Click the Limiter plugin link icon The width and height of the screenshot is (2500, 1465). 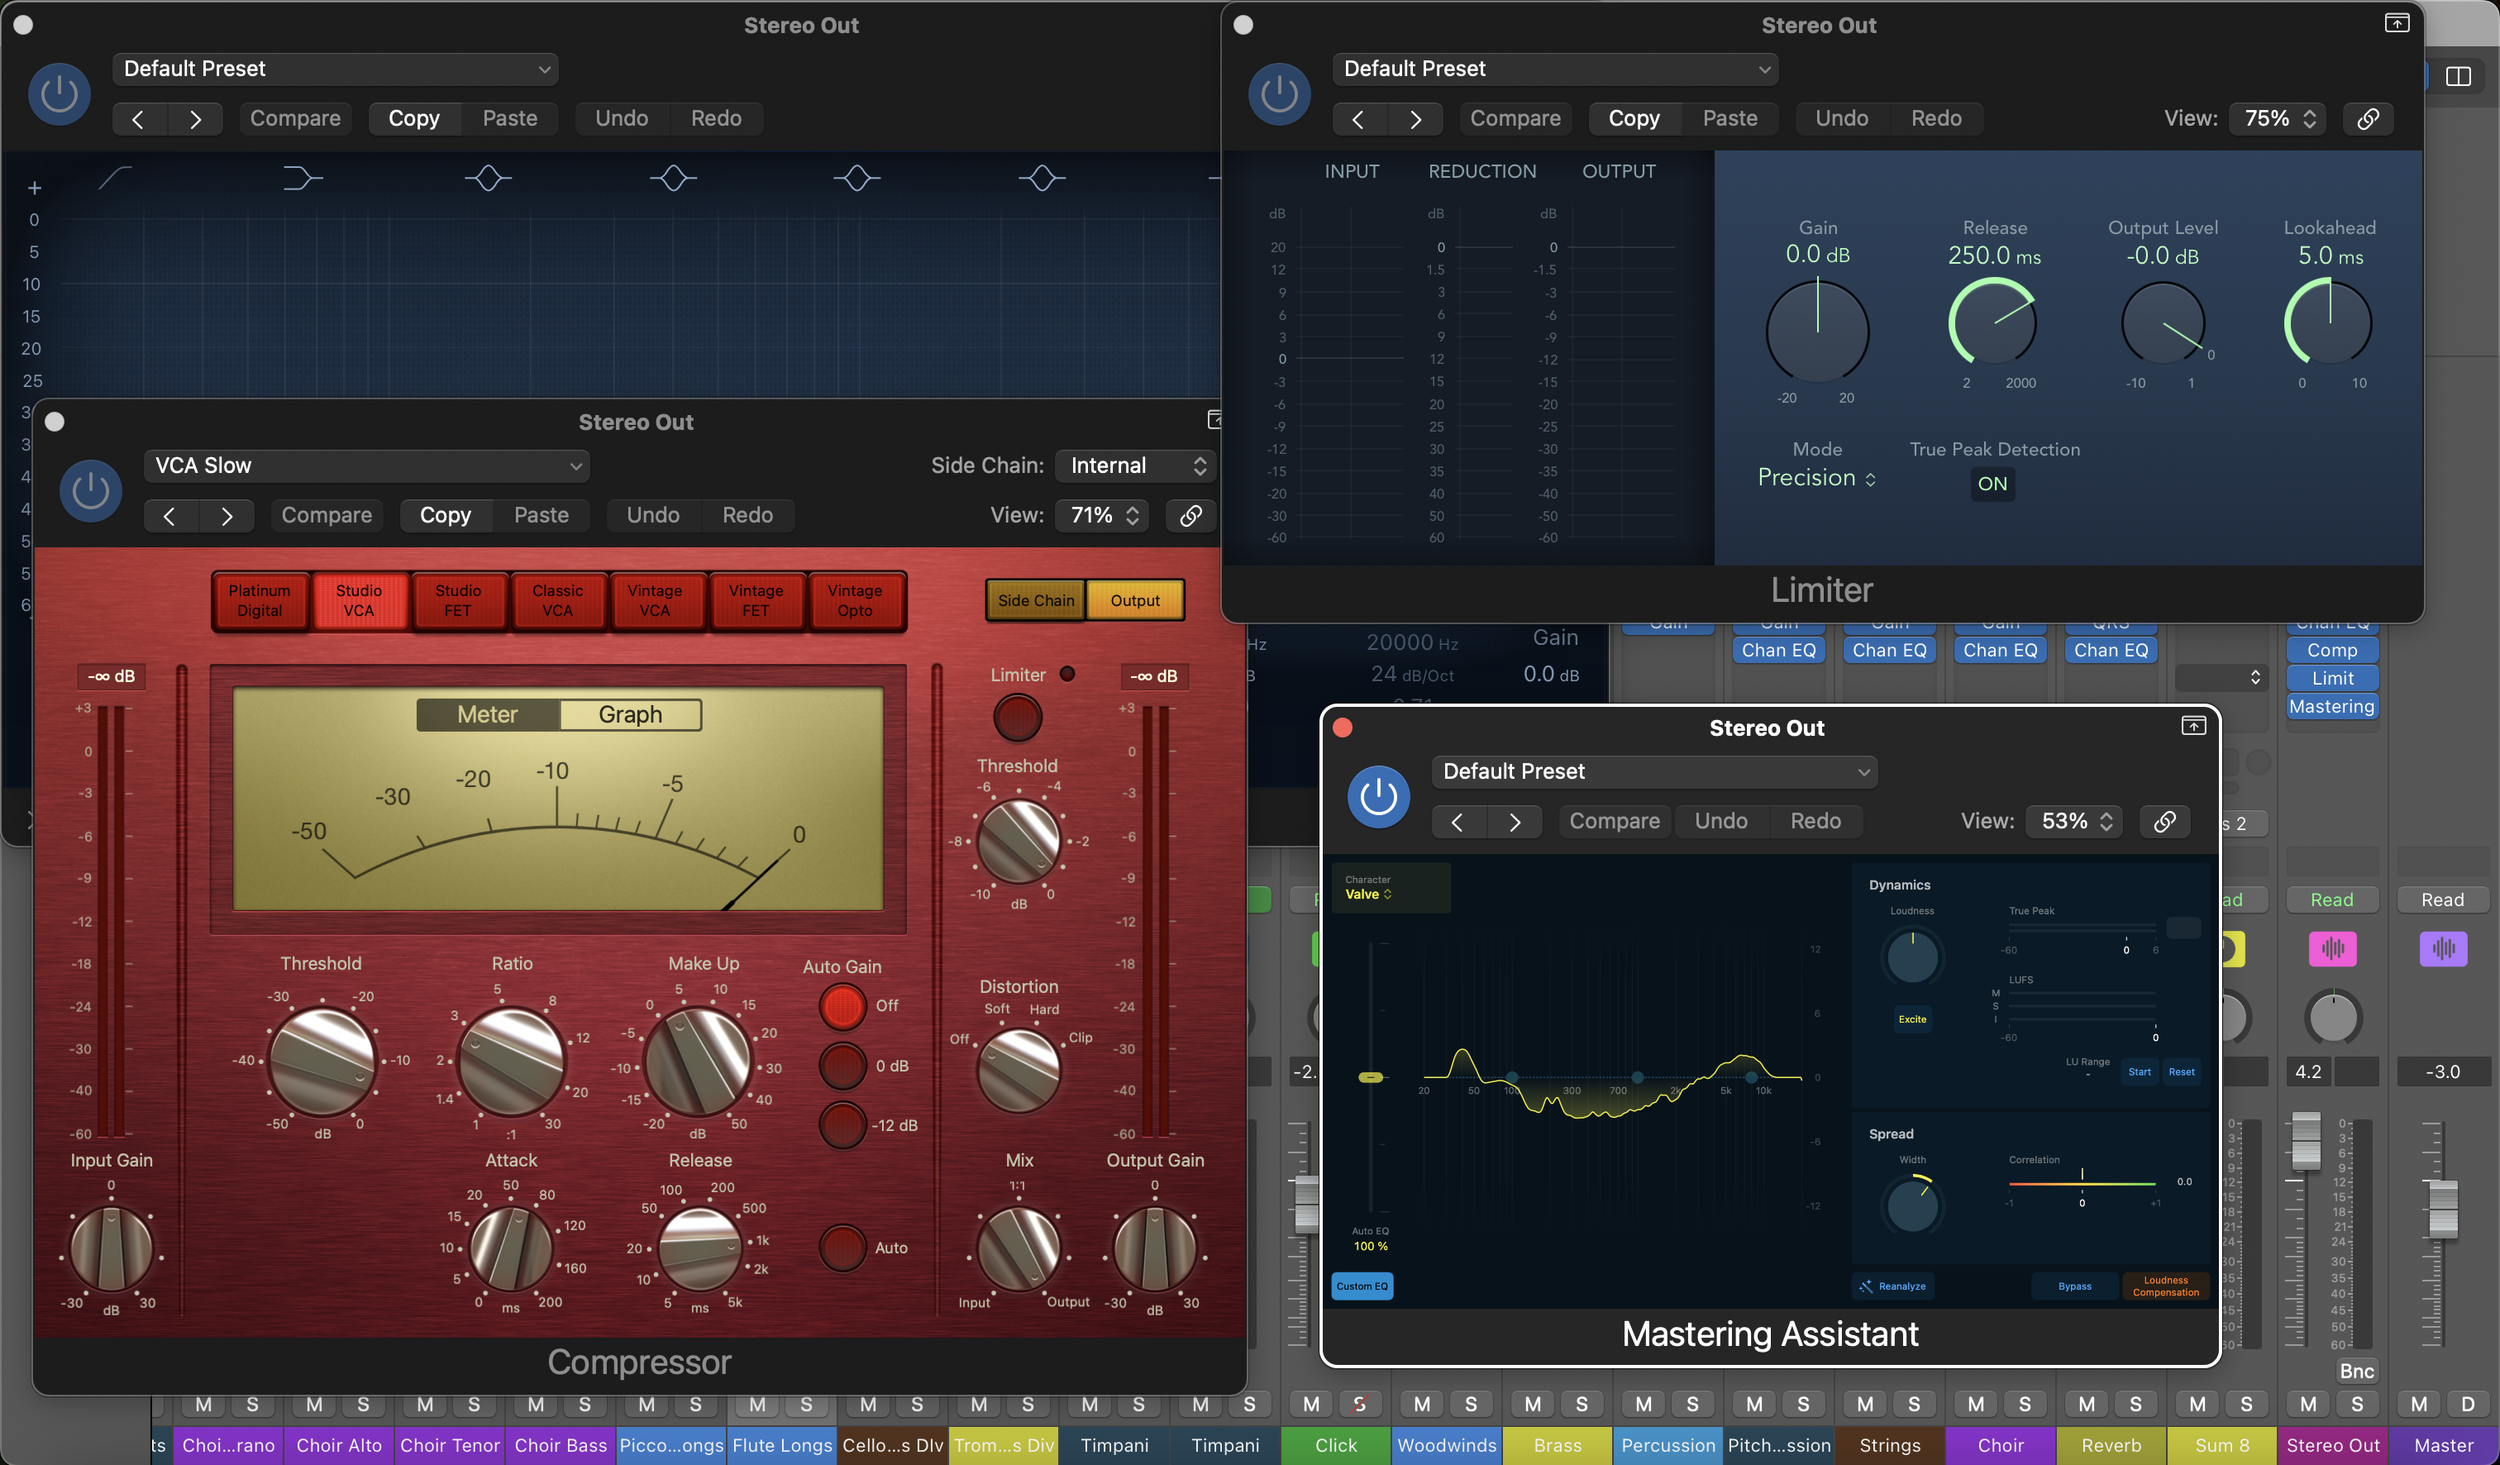point(2367,119)
